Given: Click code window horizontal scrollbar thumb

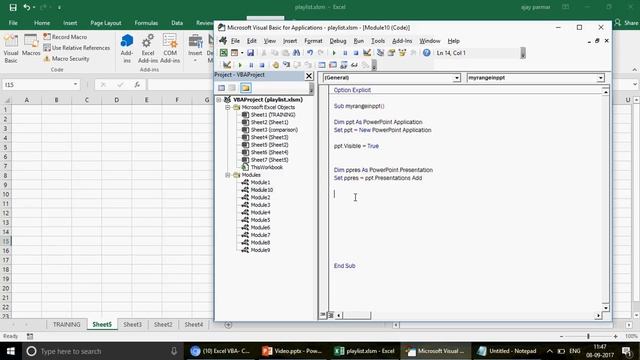Looking at the screenshot, I should coord(357,315).
